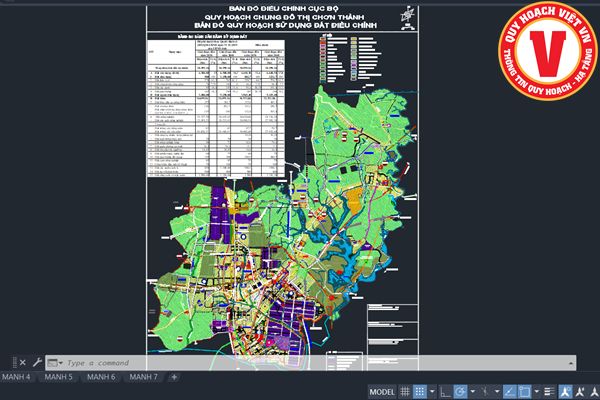
Task: Toggle snap mode in status bar
Action: pyautogui.click(x=420, y=391)
